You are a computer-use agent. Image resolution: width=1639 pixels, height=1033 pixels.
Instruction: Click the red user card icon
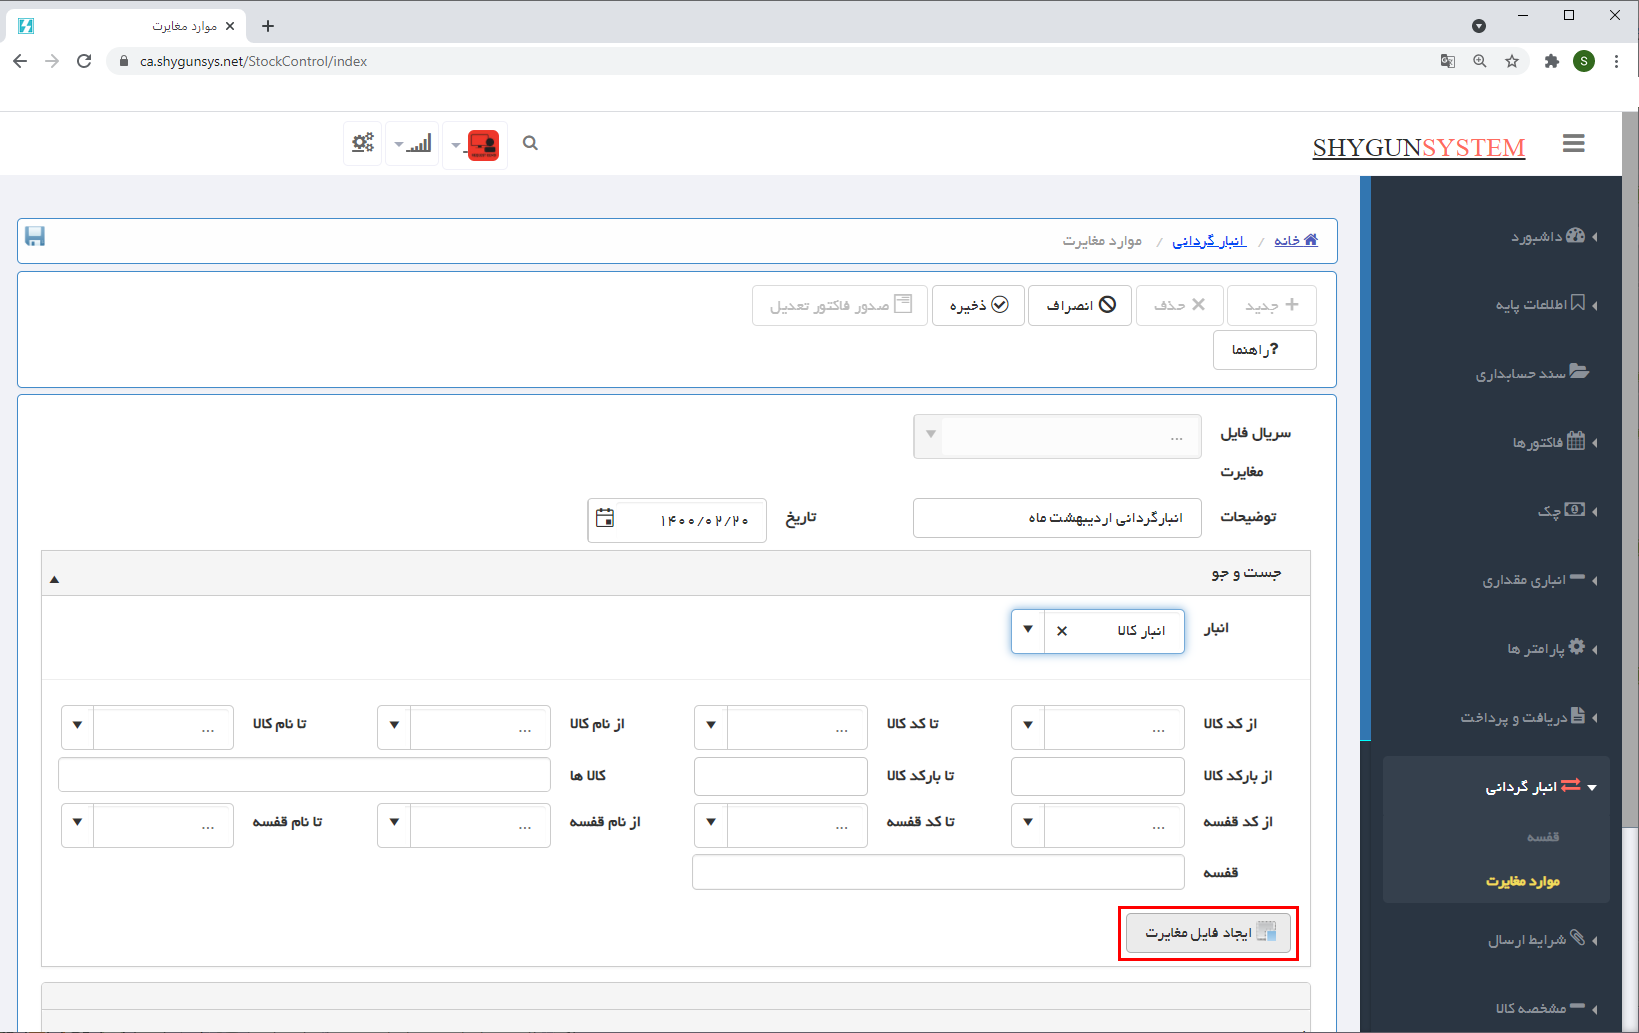coord(483,145)
